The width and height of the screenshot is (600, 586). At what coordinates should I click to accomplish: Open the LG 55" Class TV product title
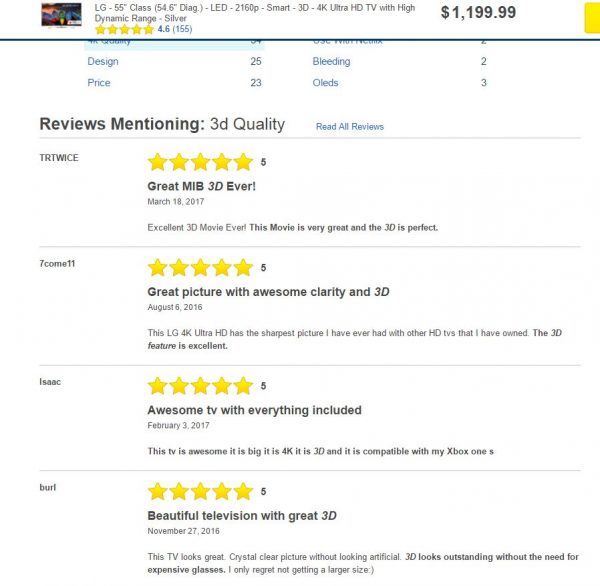coord(254,13)
